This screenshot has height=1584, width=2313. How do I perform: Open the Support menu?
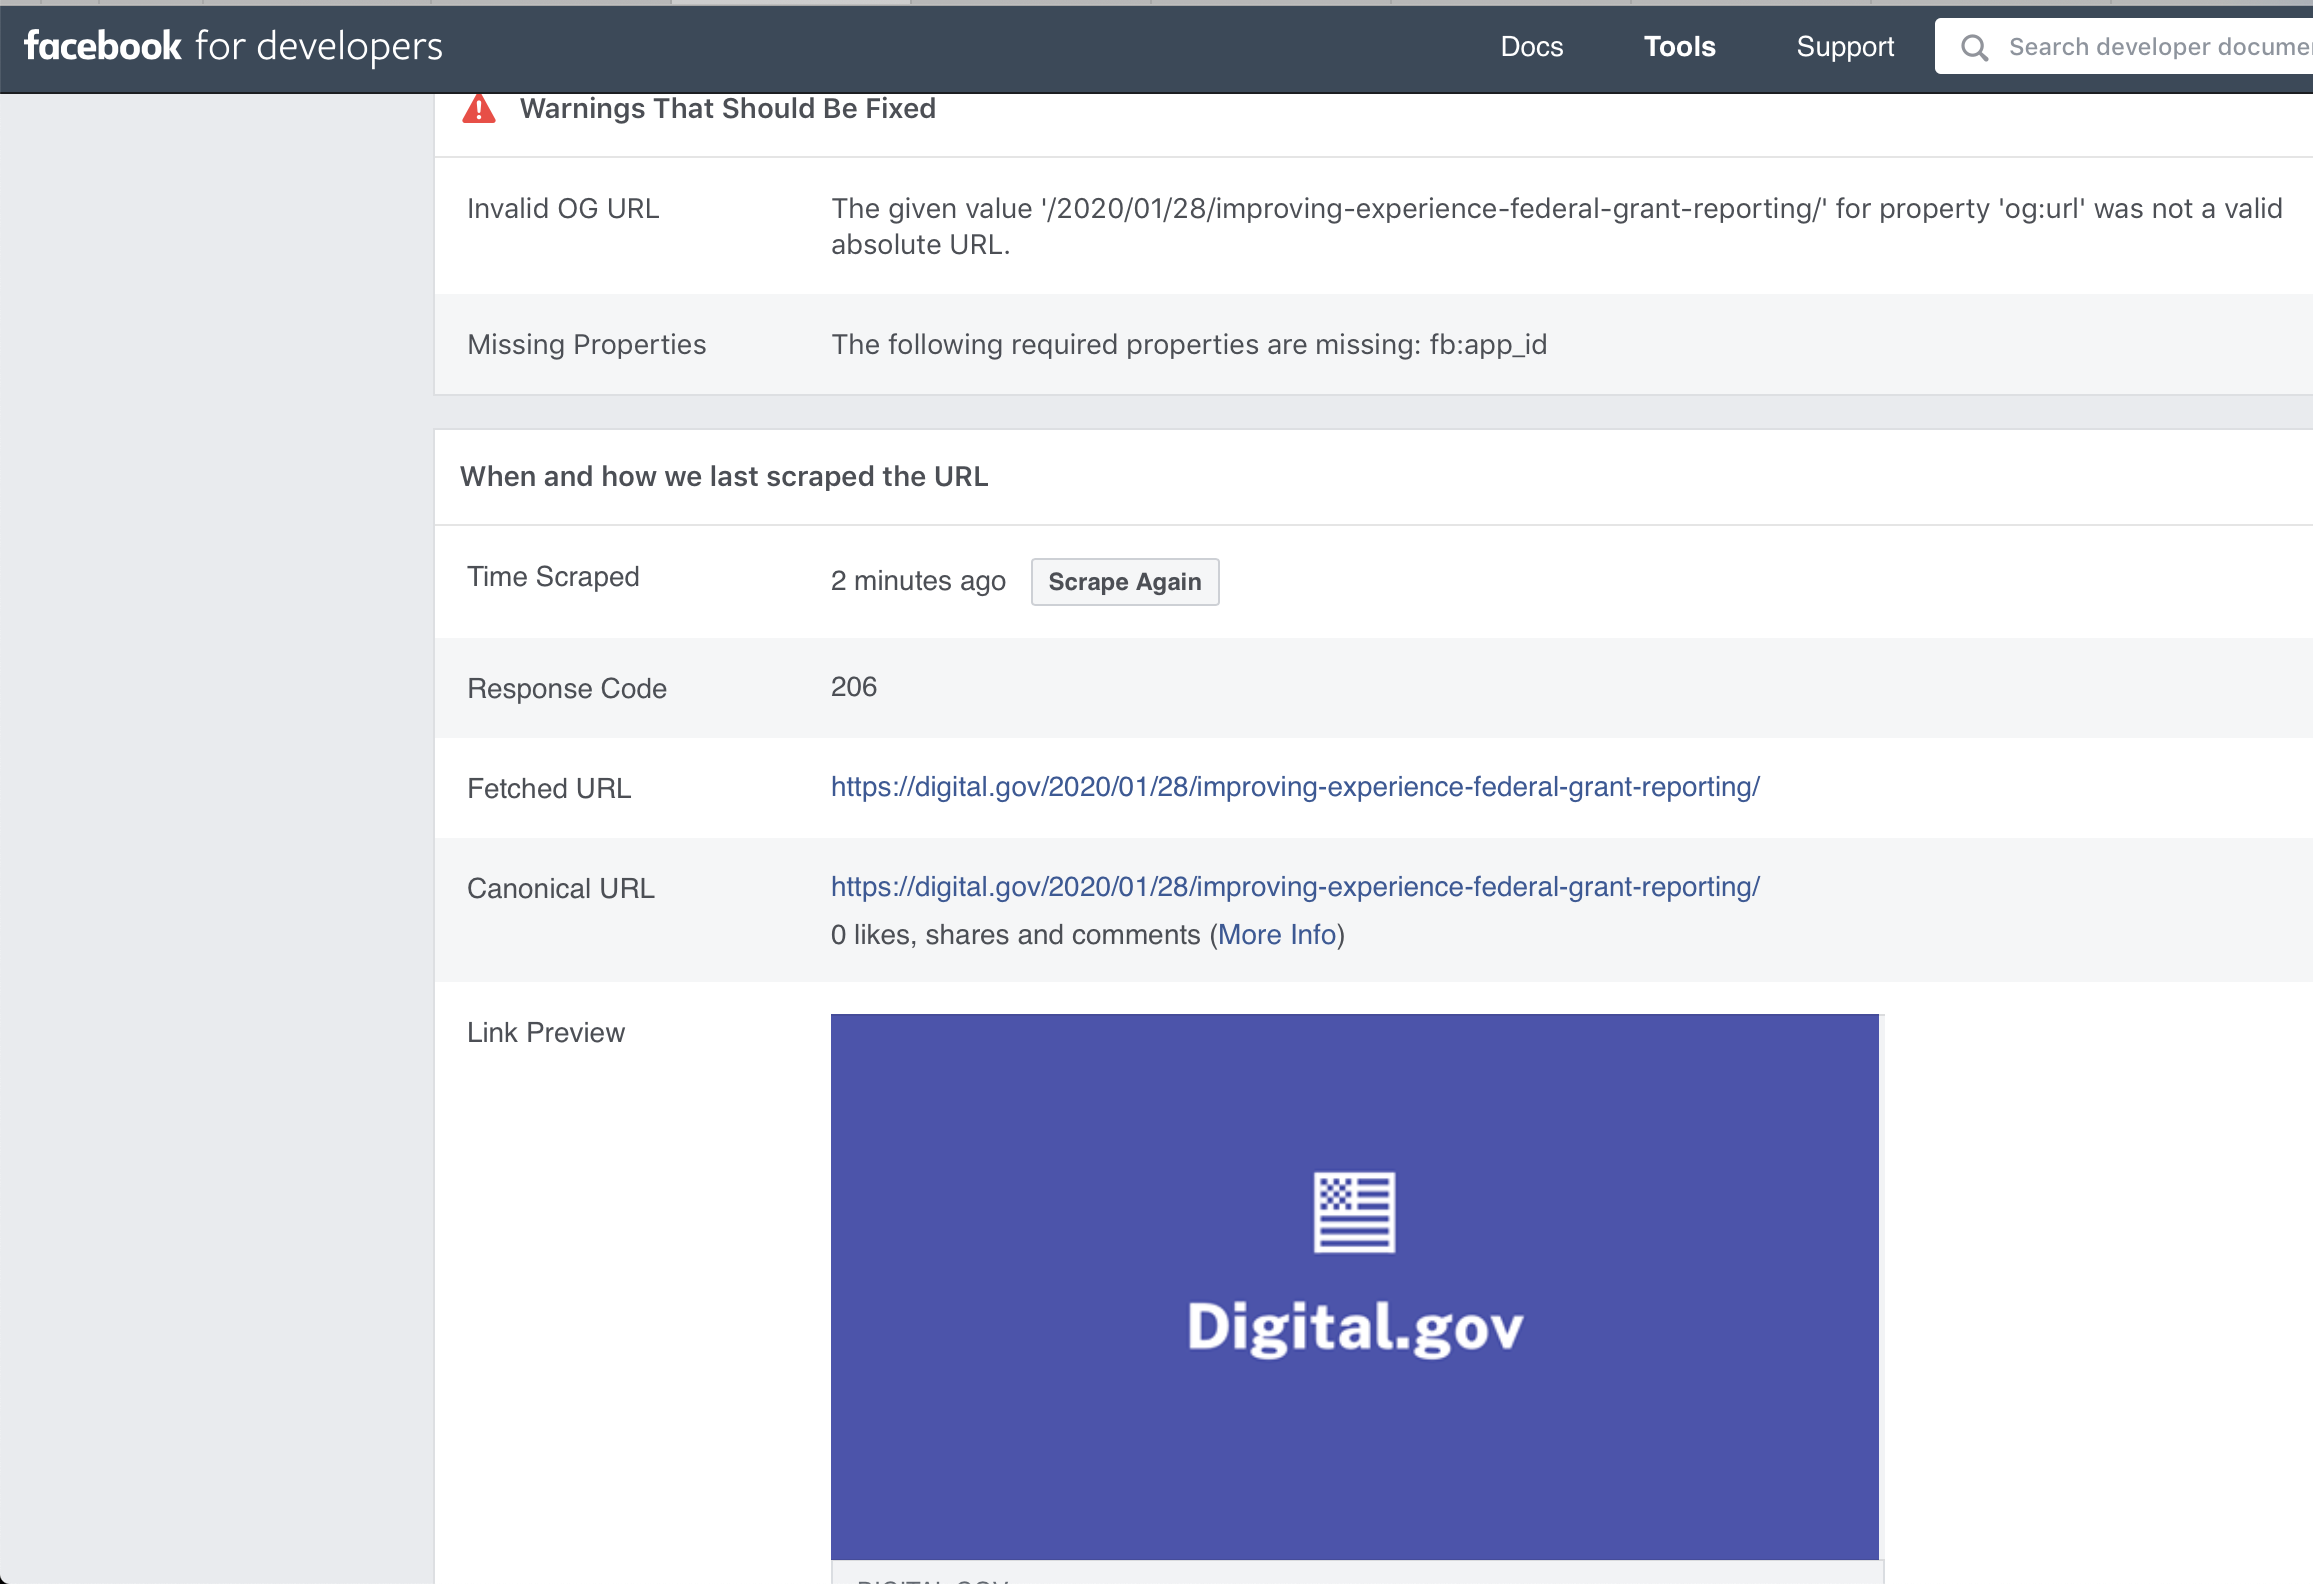(x=1845, y=46)
